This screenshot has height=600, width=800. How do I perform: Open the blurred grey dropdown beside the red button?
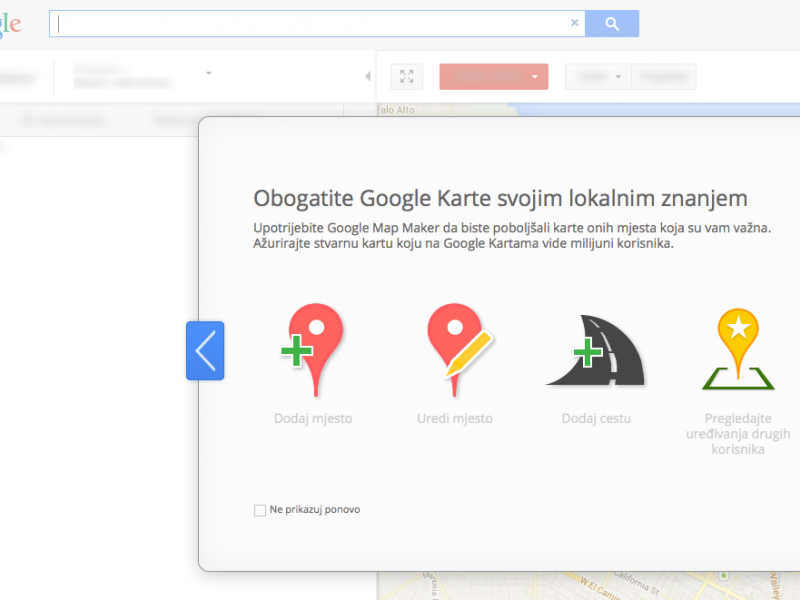pos(598,77)
